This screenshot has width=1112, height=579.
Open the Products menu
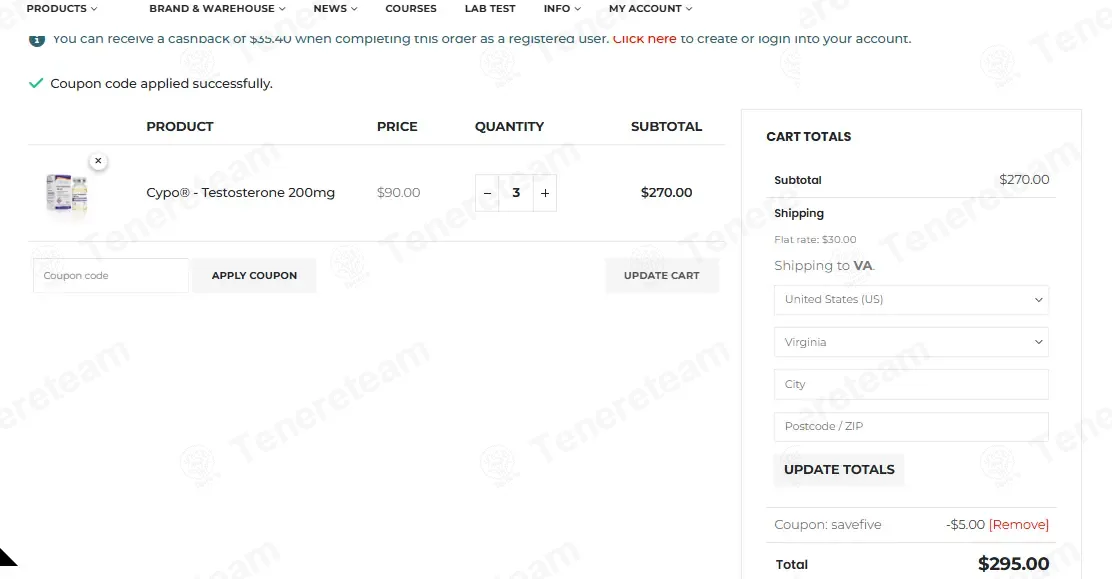point(62,9)
